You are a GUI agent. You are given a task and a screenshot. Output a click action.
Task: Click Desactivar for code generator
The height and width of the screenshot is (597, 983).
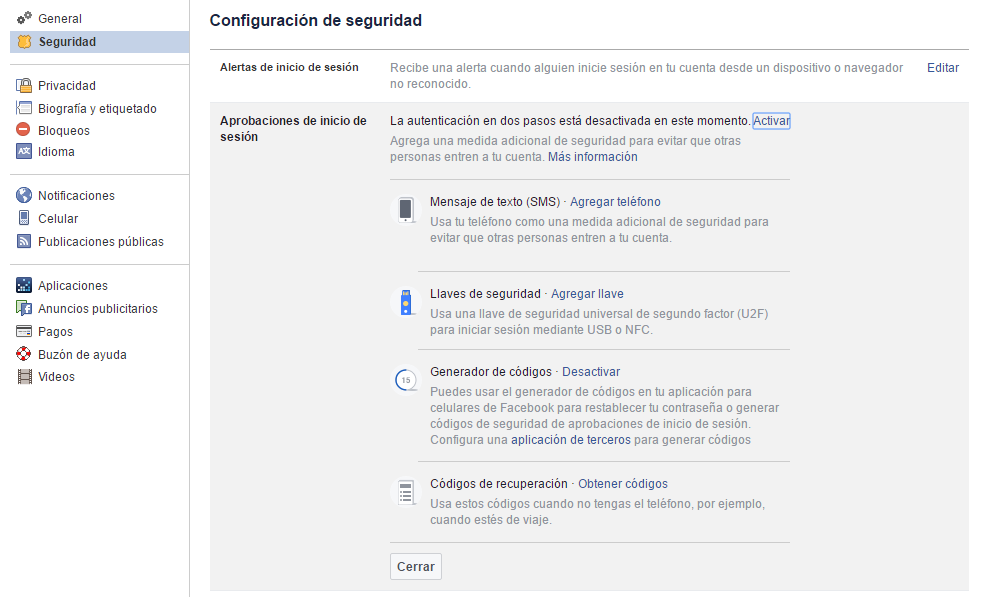(x=591, y=372)
